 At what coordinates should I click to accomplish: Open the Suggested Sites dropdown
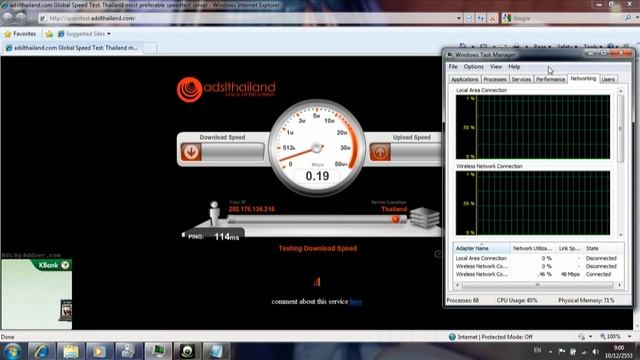click(x=84, y=34)
